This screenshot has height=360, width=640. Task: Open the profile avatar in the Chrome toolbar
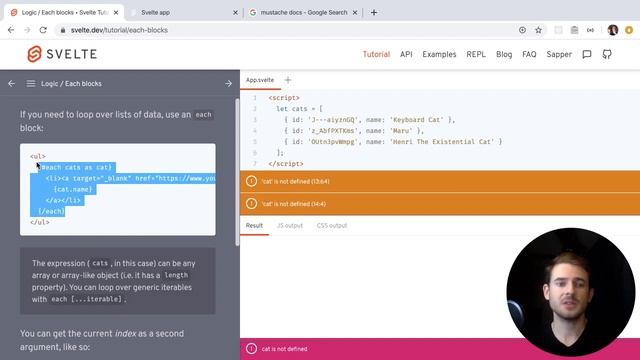(612, 30)
